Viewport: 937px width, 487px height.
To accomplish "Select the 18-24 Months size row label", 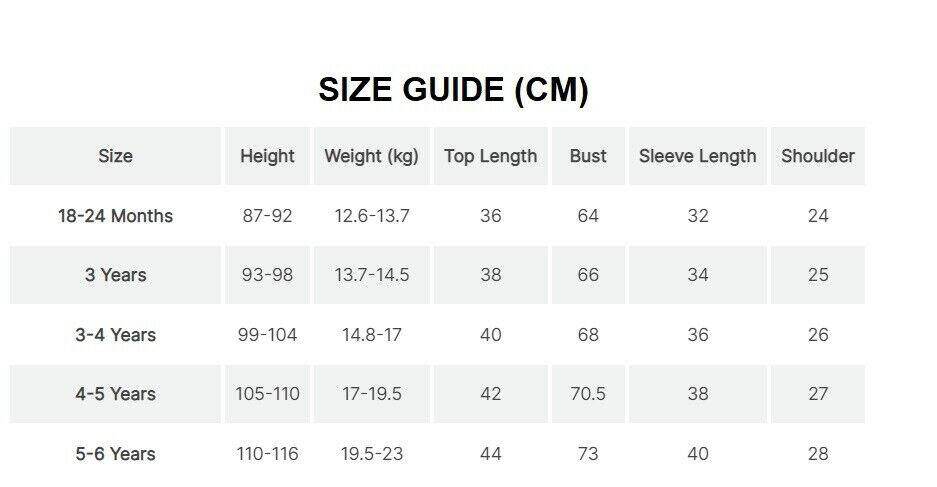I will (x=115, y=216).
